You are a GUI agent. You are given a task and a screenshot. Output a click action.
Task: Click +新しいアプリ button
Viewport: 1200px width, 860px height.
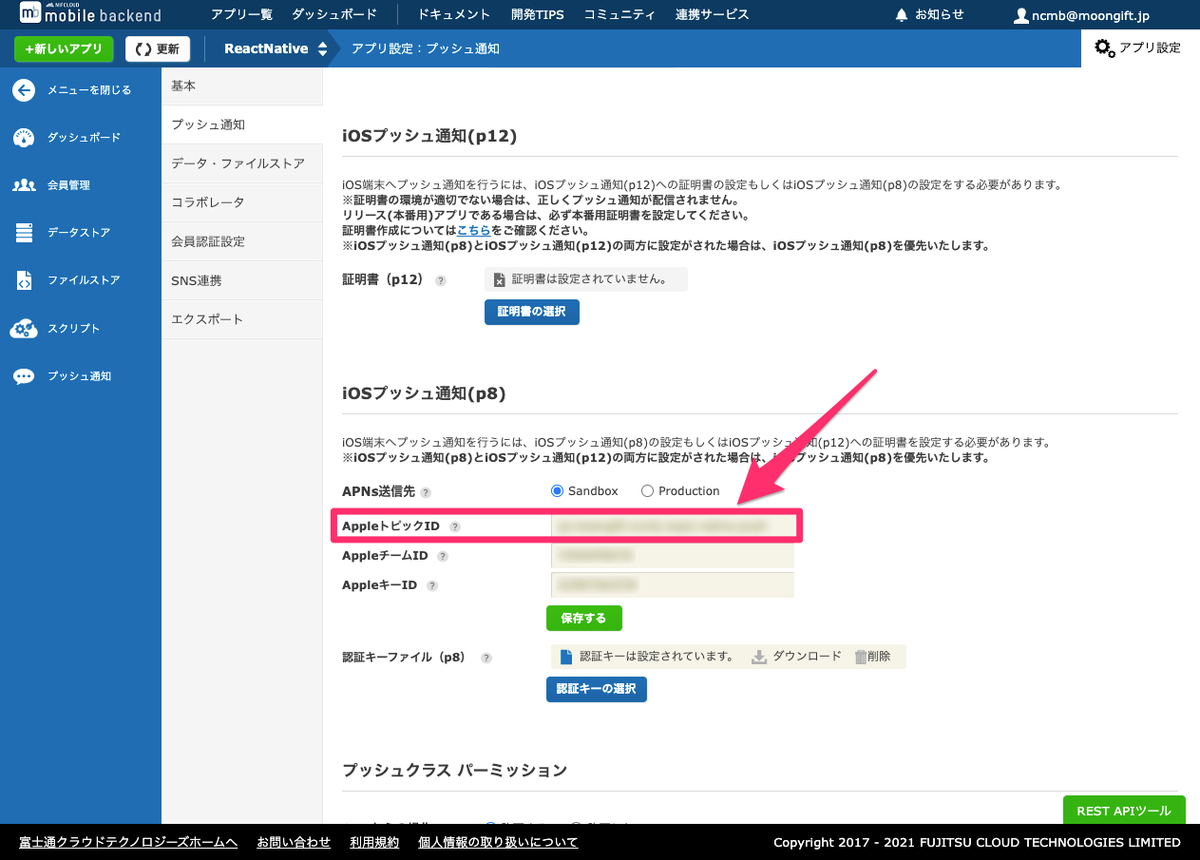pos(64,49)
